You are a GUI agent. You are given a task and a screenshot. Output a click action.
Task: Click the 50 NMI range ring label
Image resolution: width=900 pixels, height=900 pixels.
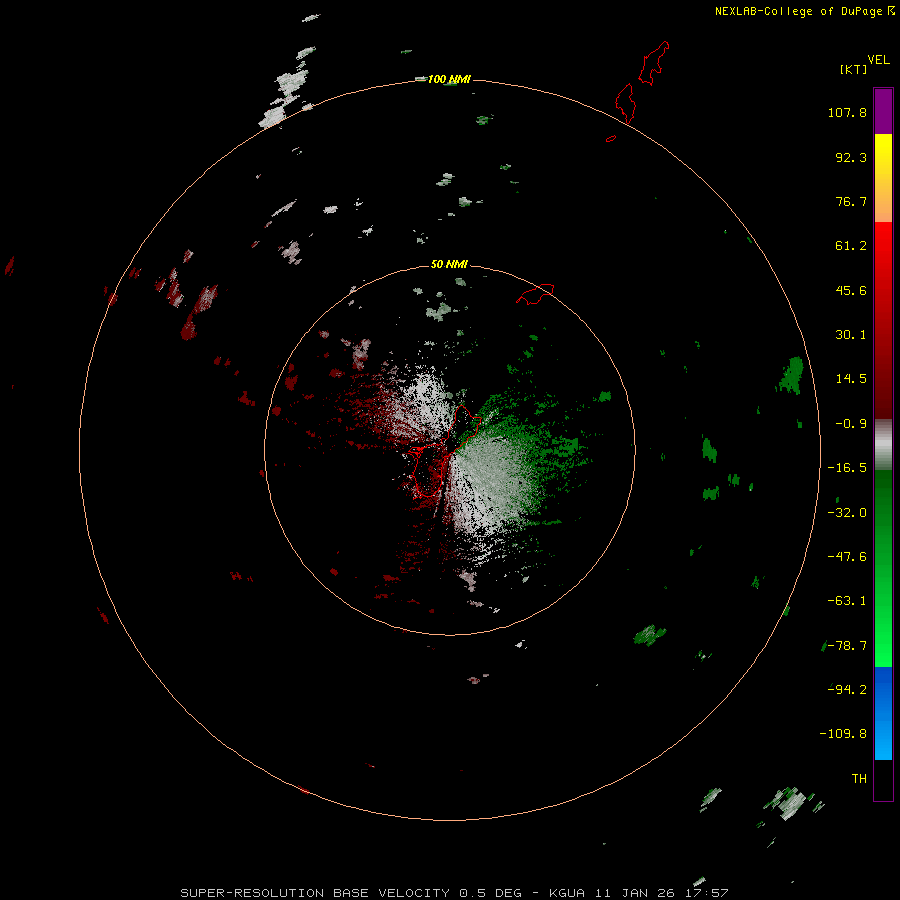pos(449,264)
